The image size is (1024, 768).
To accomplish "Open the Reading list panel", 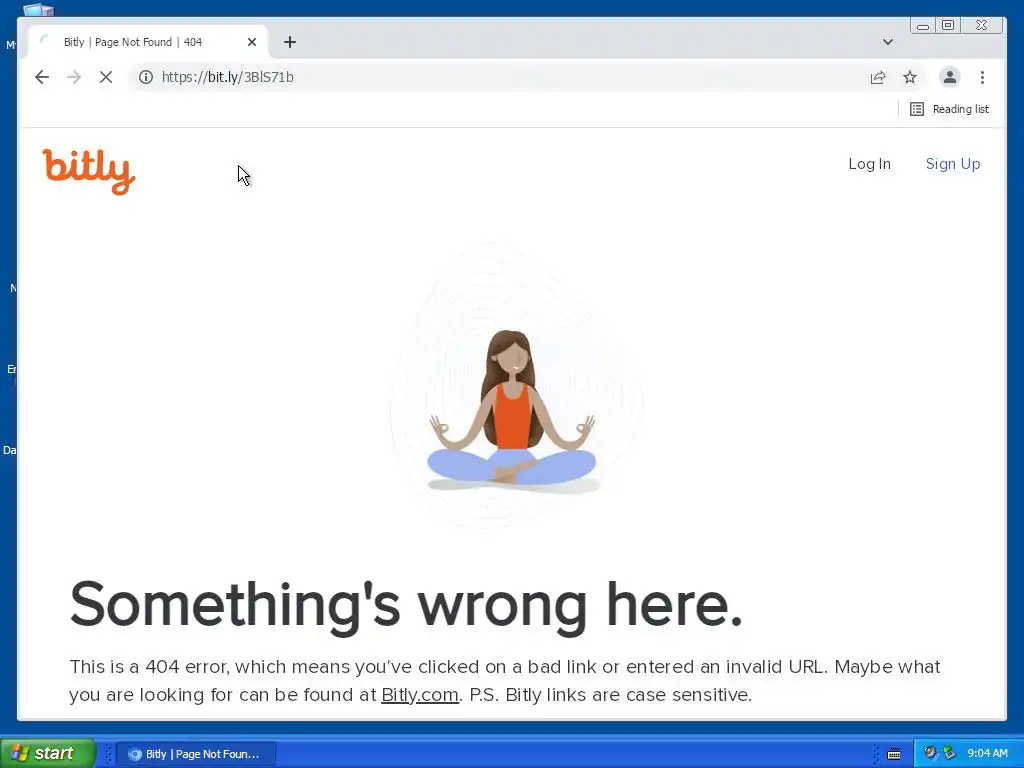I will point(950,109).
